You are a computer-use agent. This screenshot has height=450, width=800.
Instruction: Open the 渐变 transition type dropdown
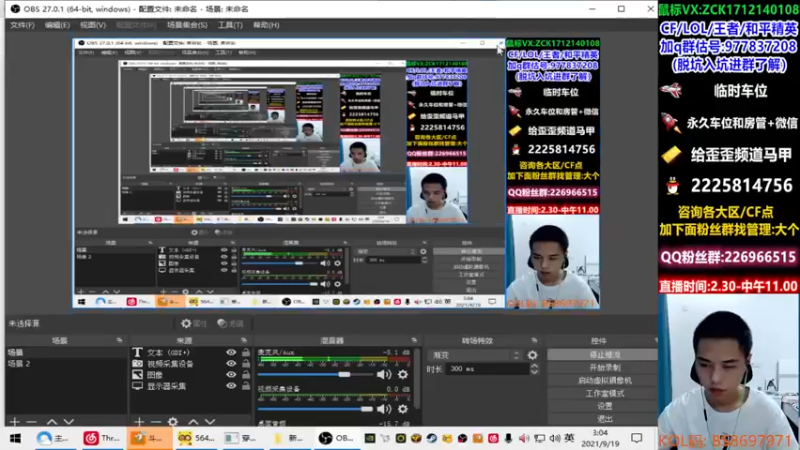pyautogui.click(x=475, y=355)
